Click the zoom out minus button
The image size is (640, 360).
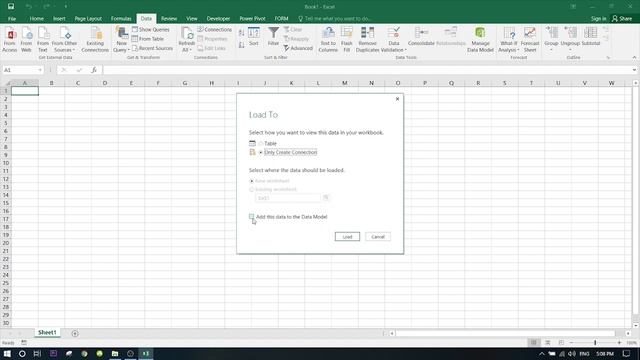[x=571, y=343]
